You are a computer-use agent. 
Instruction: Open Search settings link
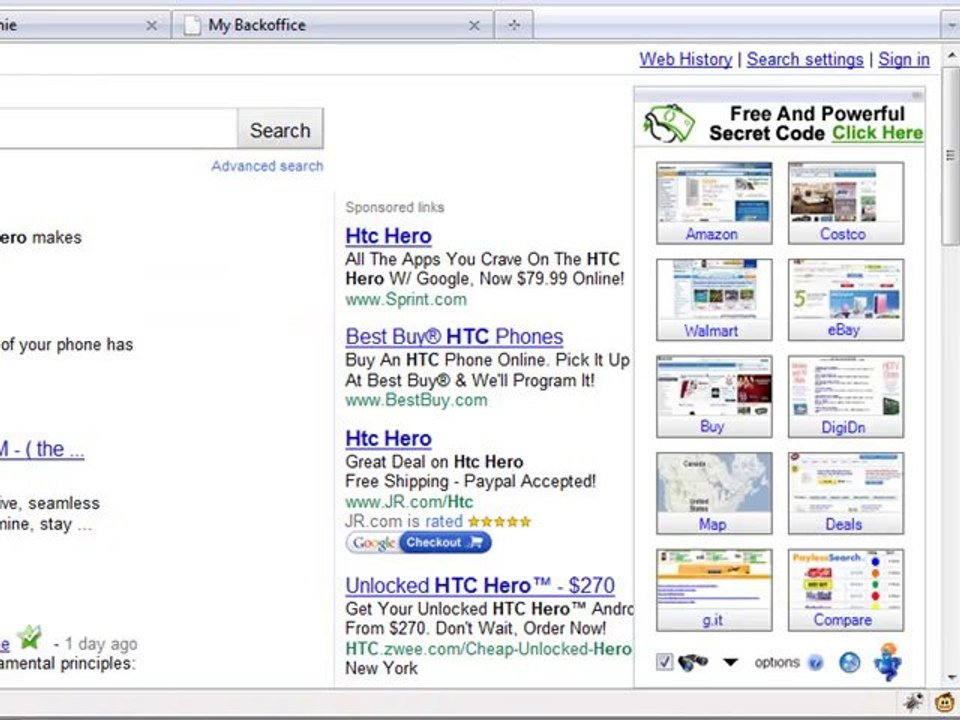pos(805,59)
